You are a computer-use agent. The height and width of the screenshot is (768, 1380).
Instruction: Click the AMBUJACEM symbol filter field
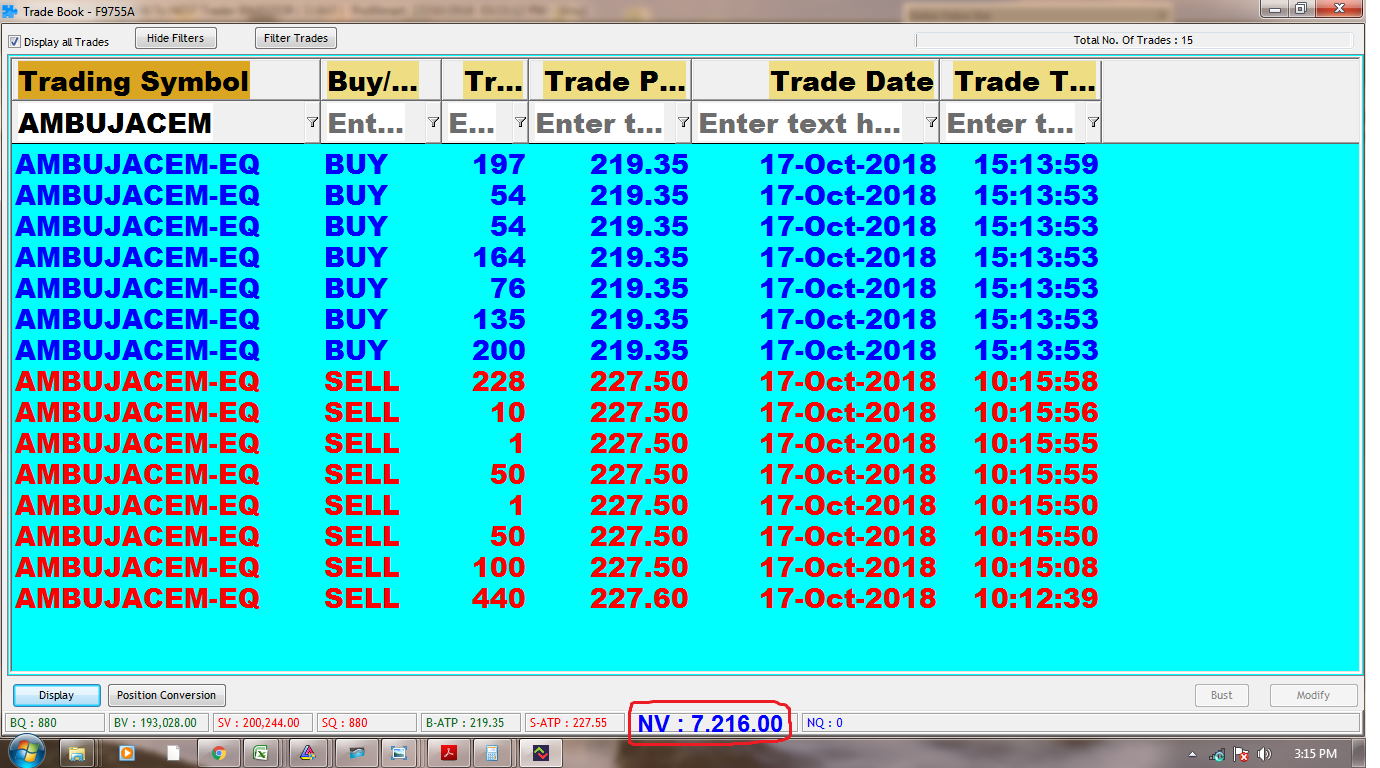pos(160,123)
